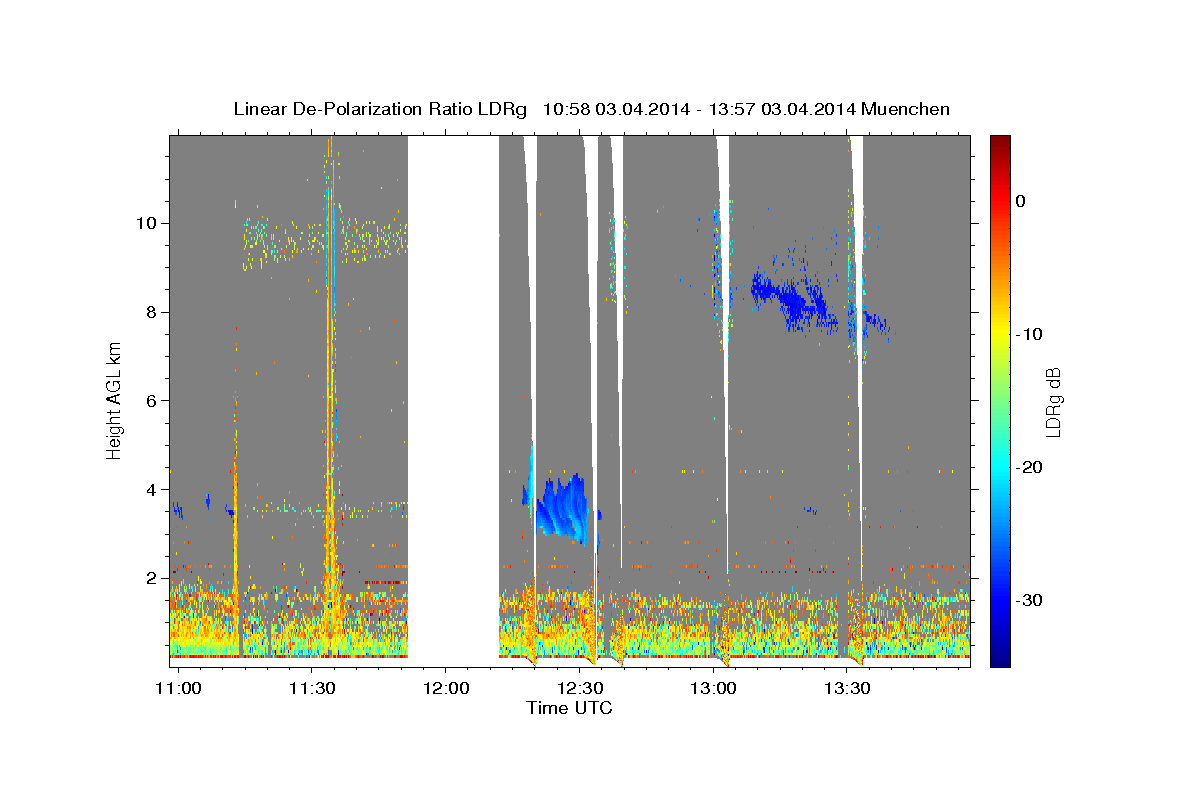
Task: Click the colorbar value '-10'
Action: pyautogui.click(x=1029, y=334)
